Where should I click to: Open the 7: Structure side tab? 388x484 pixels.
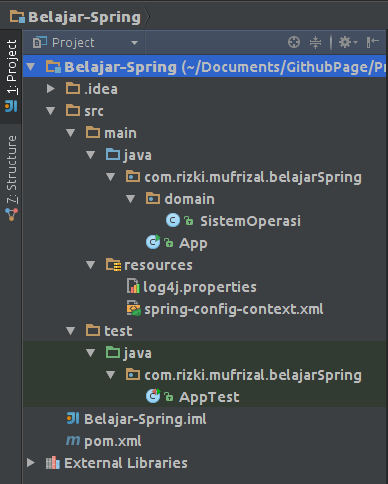11,178
